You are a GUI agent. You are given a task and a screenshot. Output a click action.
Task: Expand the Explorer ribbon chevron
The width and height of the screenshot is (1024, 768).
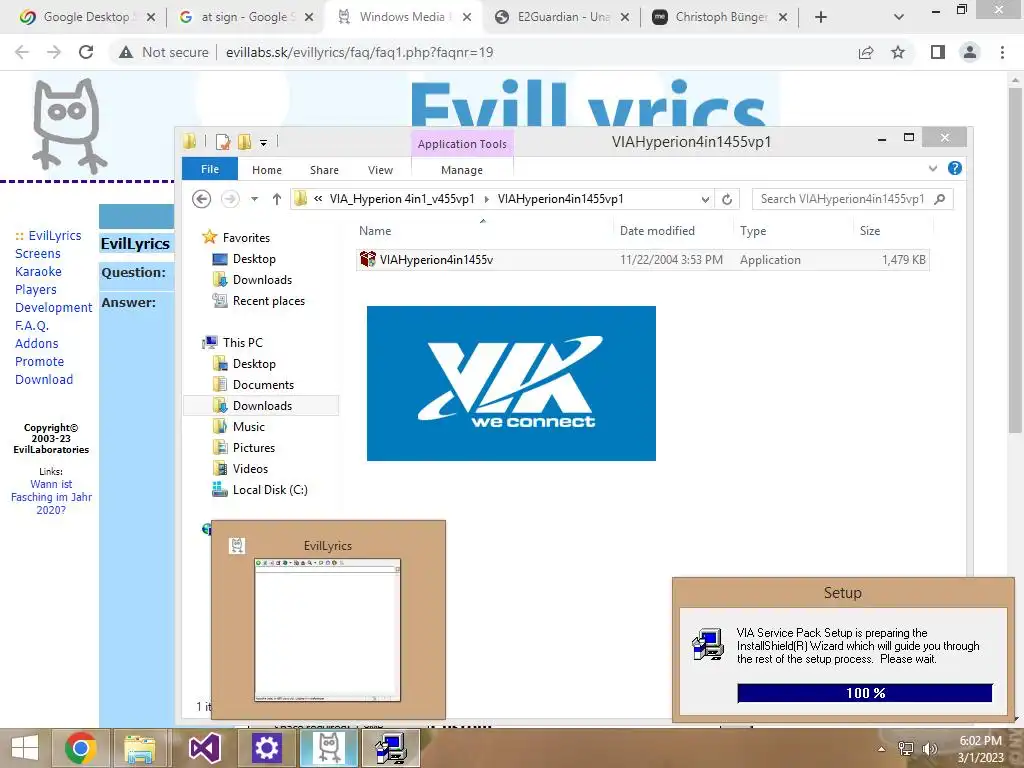[933, 168]
